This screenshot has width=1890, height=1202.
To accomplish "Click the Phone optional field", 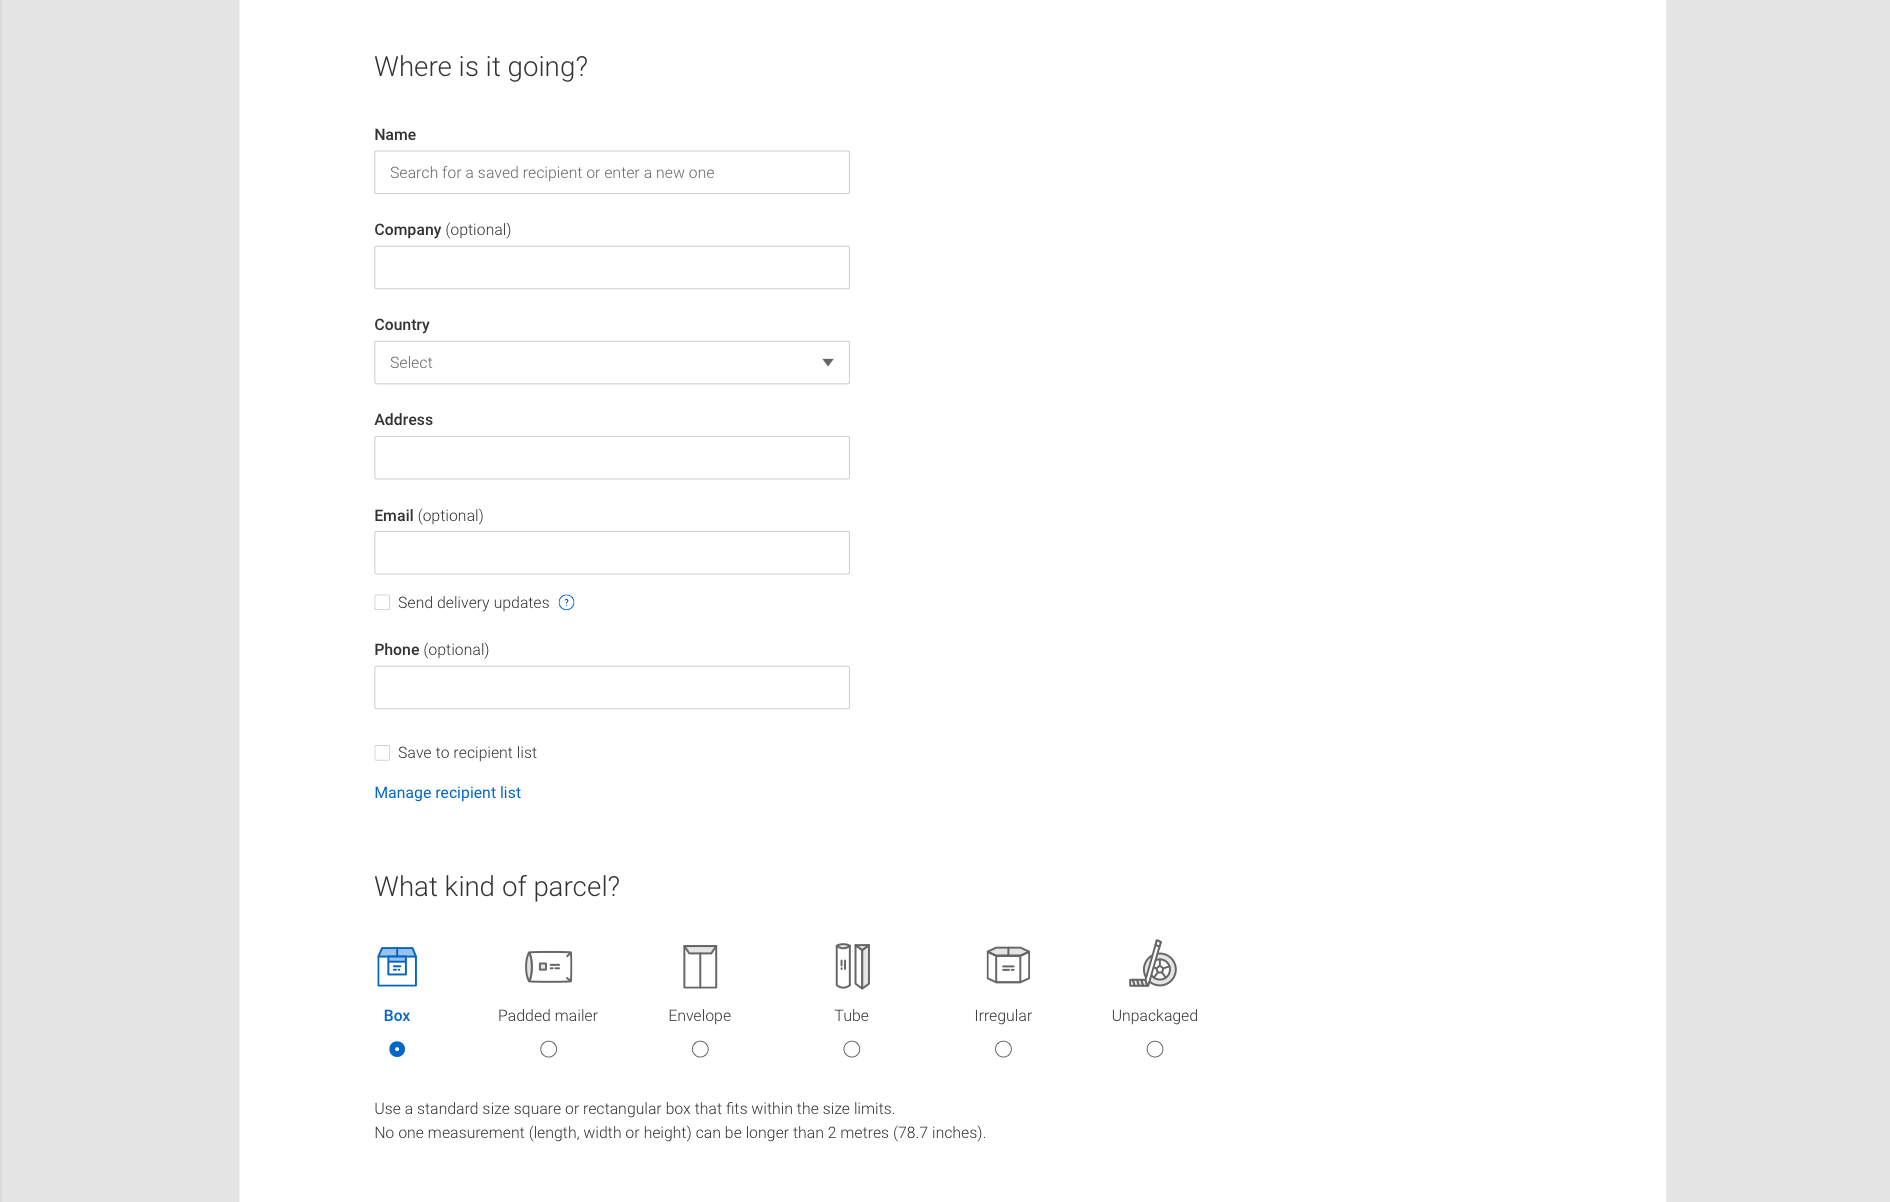I will point(611,687).
